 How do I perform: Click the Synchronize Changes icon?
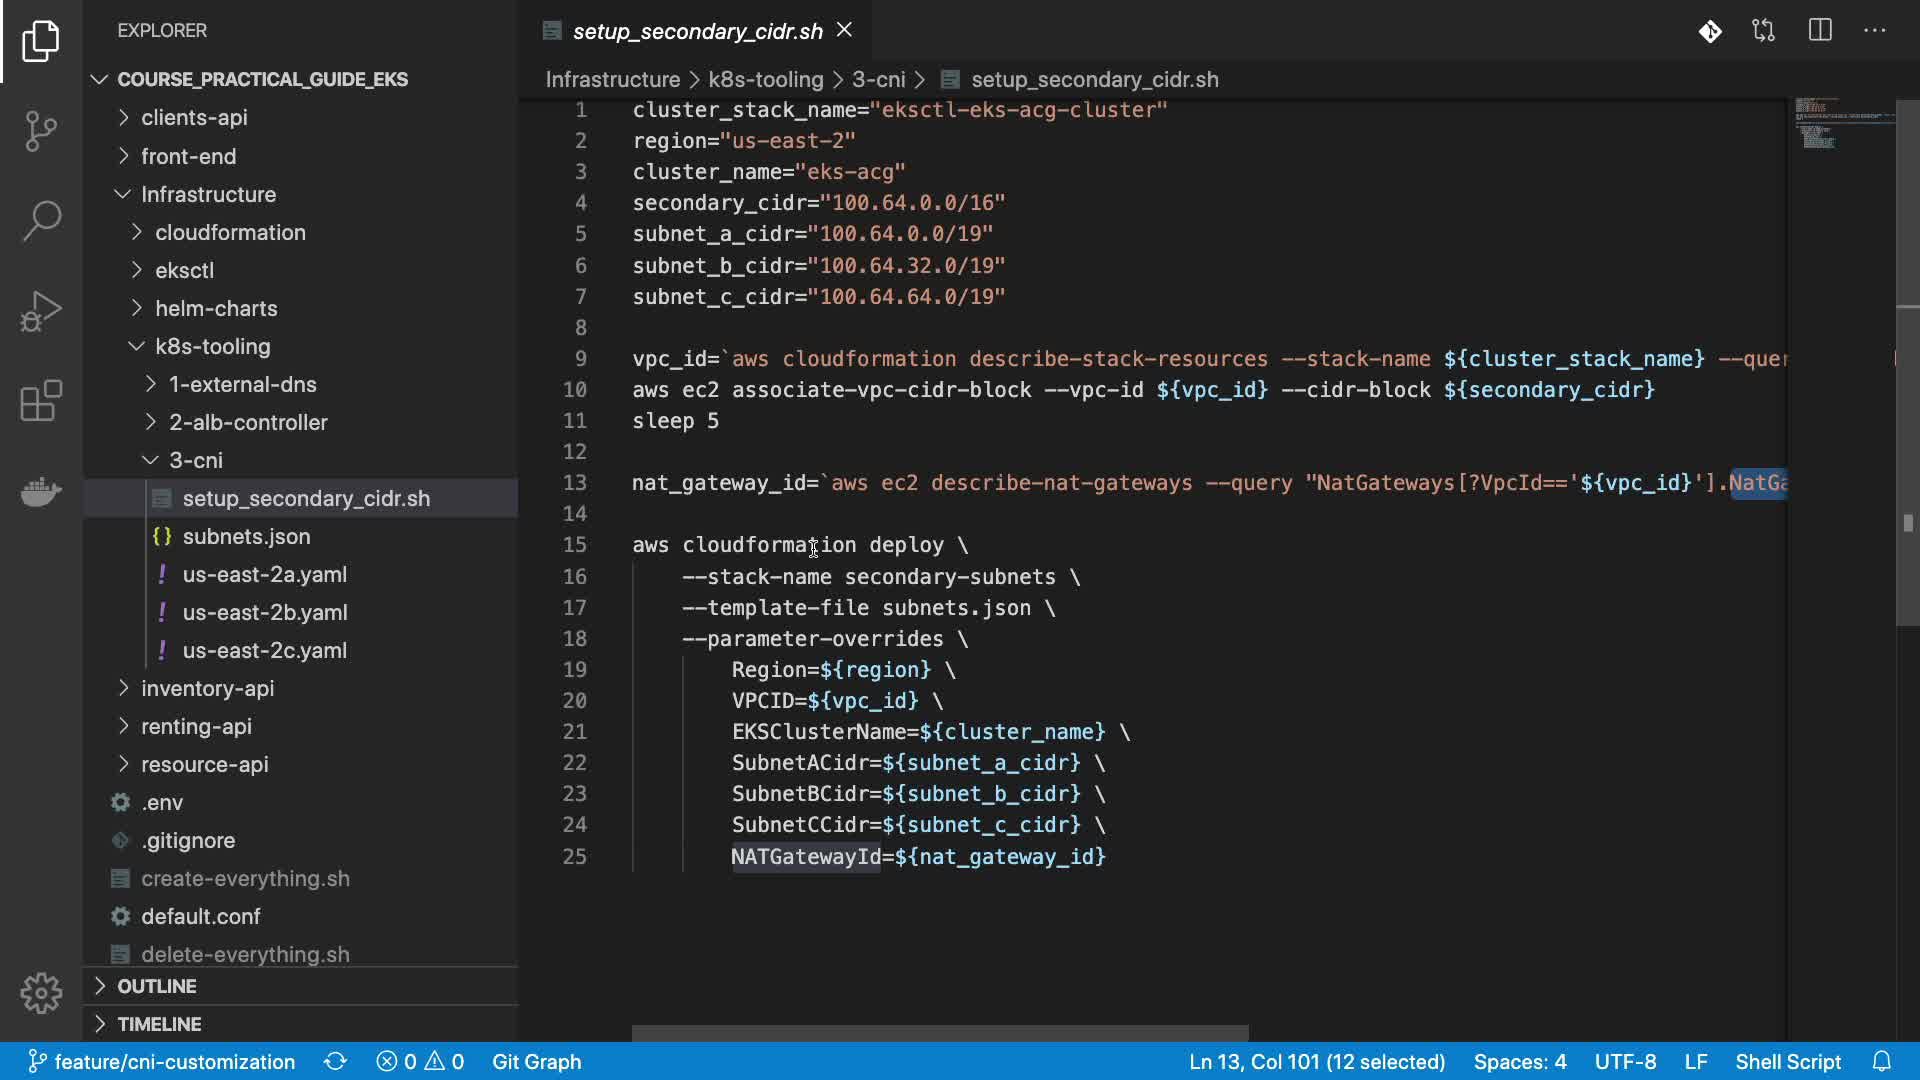(x=335, y=1061)
